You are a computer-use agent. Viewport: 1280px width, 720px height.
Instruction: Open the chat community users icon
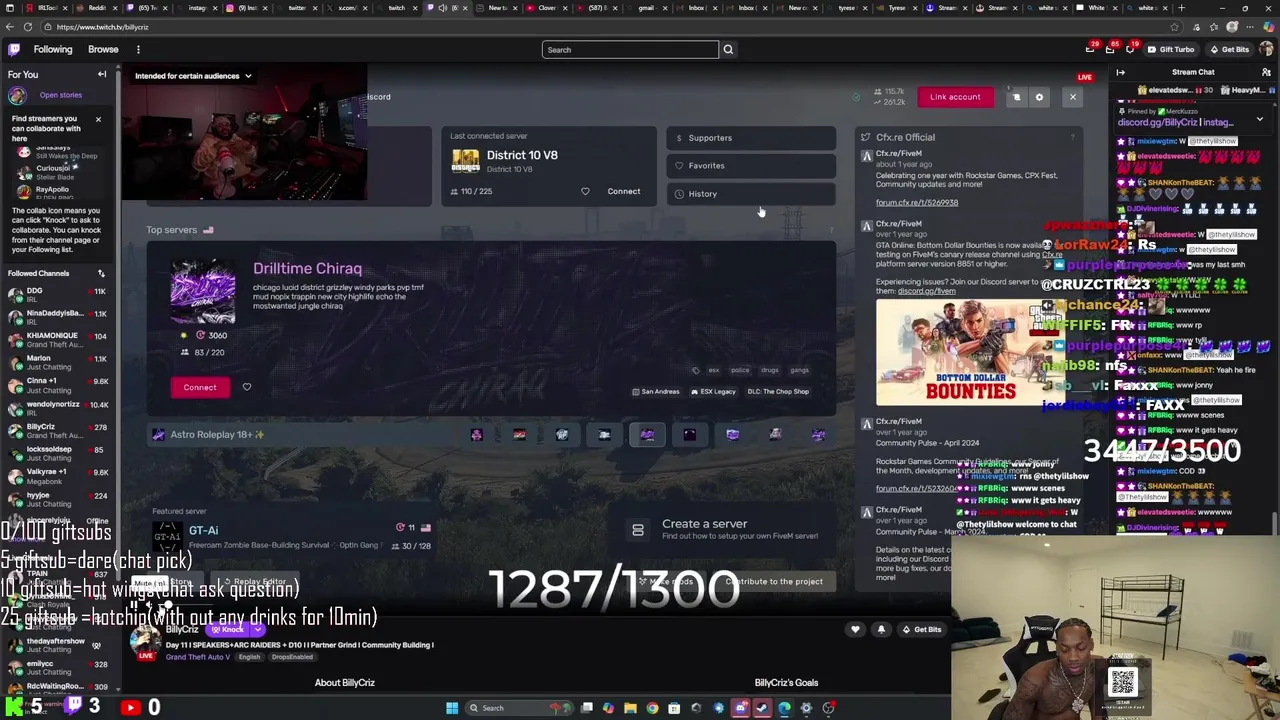click(x=1266, y=72)
